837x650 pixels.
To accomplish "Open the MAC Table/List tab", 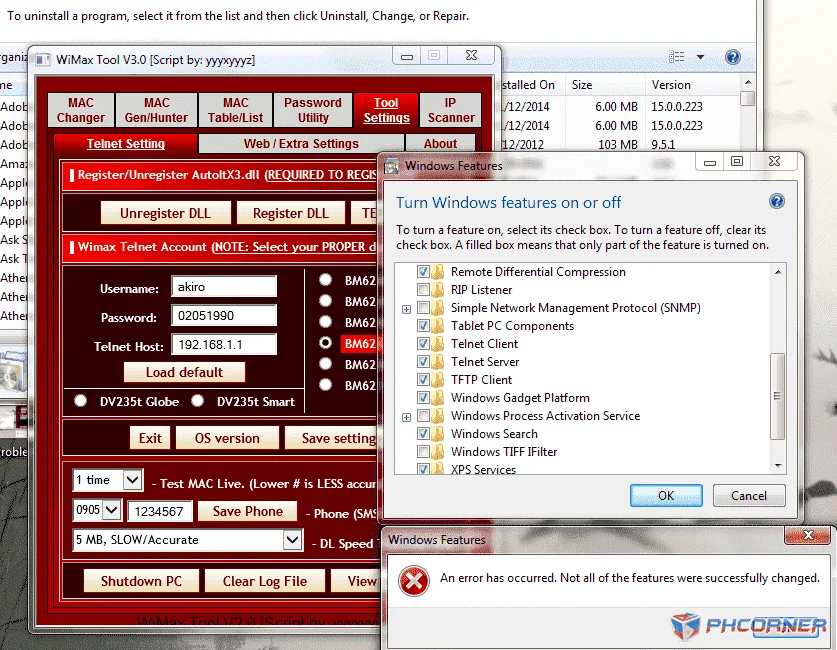I will point(235,110).
